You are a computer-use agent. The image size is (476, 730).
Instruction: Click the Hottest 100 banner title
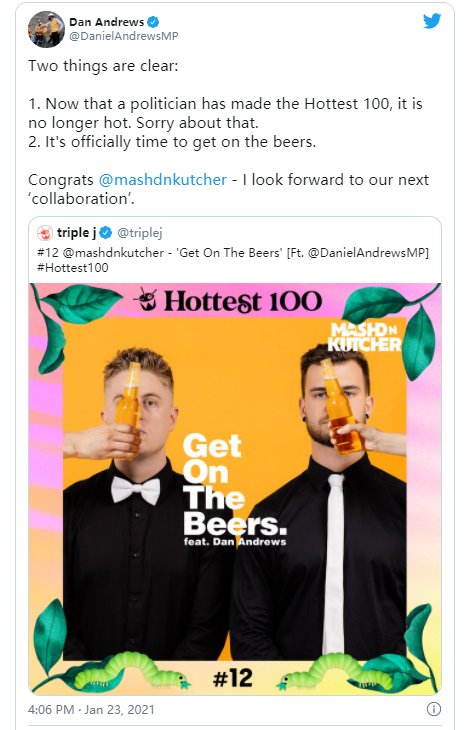243,301
